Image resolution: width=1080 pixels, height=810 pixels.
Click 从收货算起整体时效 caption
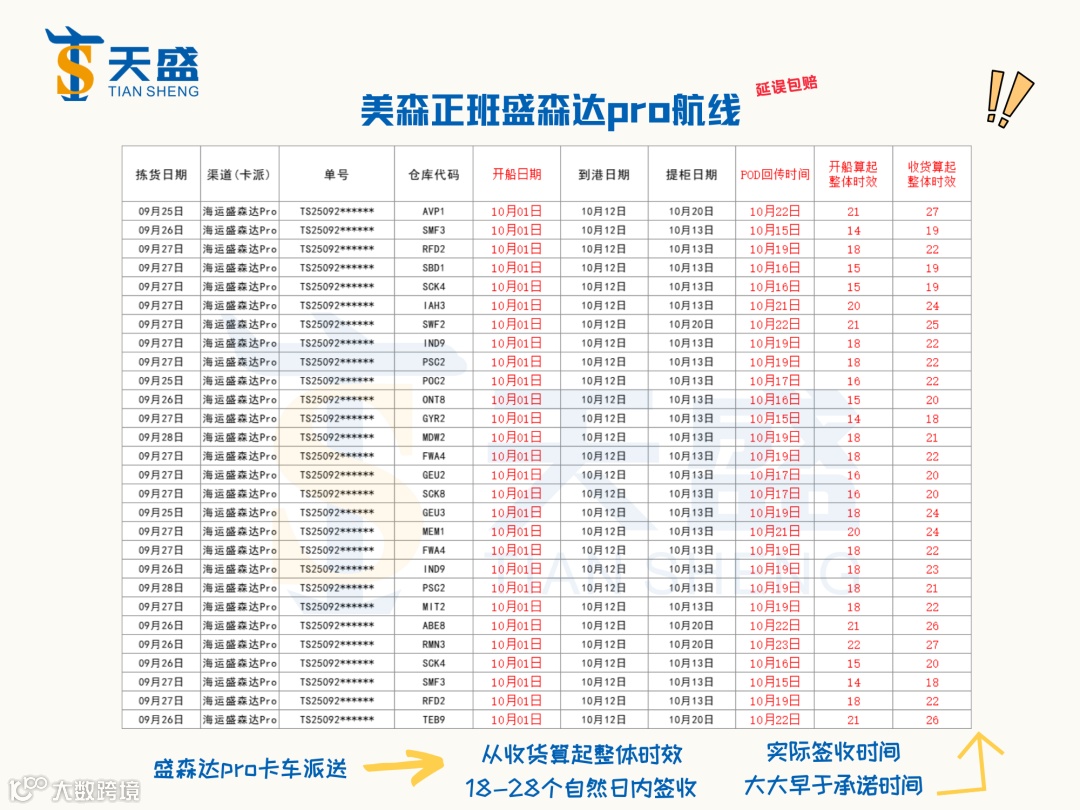582,754
